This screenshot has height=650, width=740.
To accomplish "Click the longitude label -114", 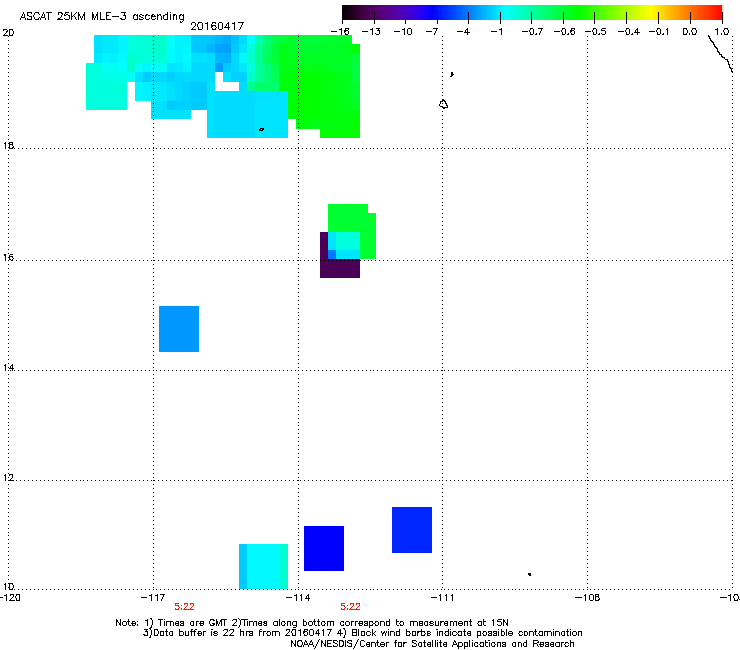I will 298,598.
